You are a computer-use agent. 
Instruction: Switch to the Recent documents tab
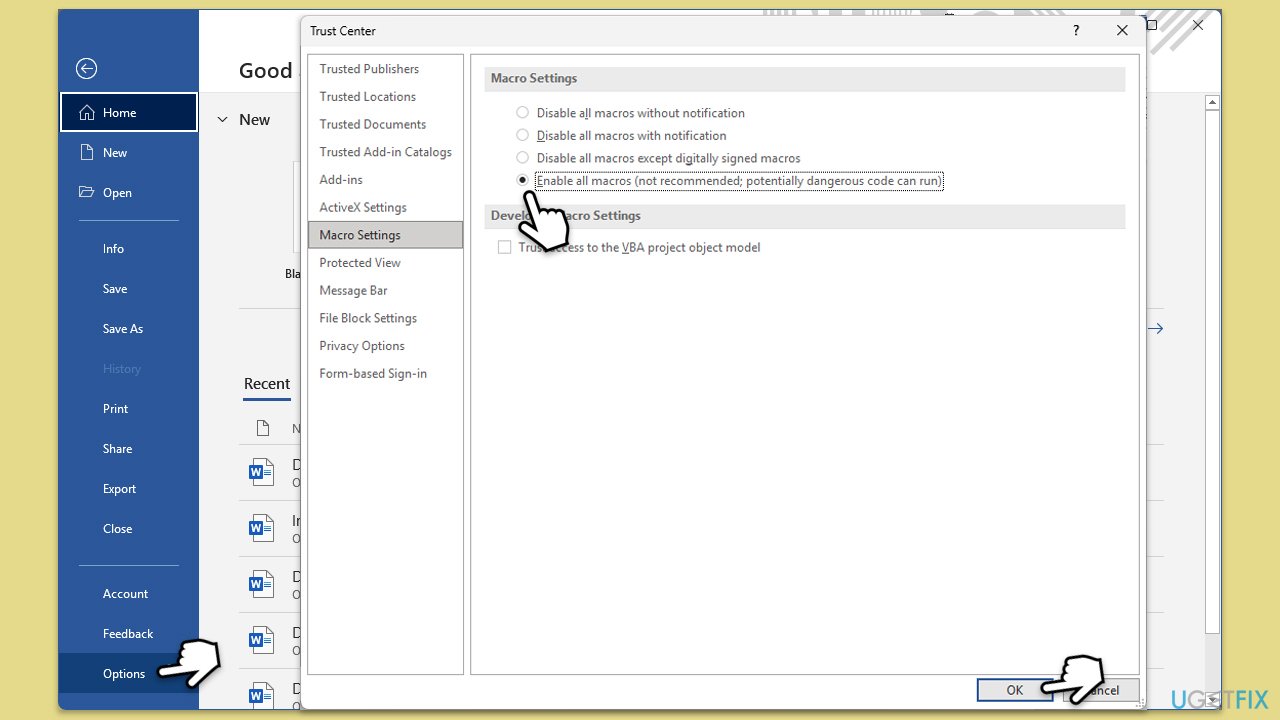[267, 384]
